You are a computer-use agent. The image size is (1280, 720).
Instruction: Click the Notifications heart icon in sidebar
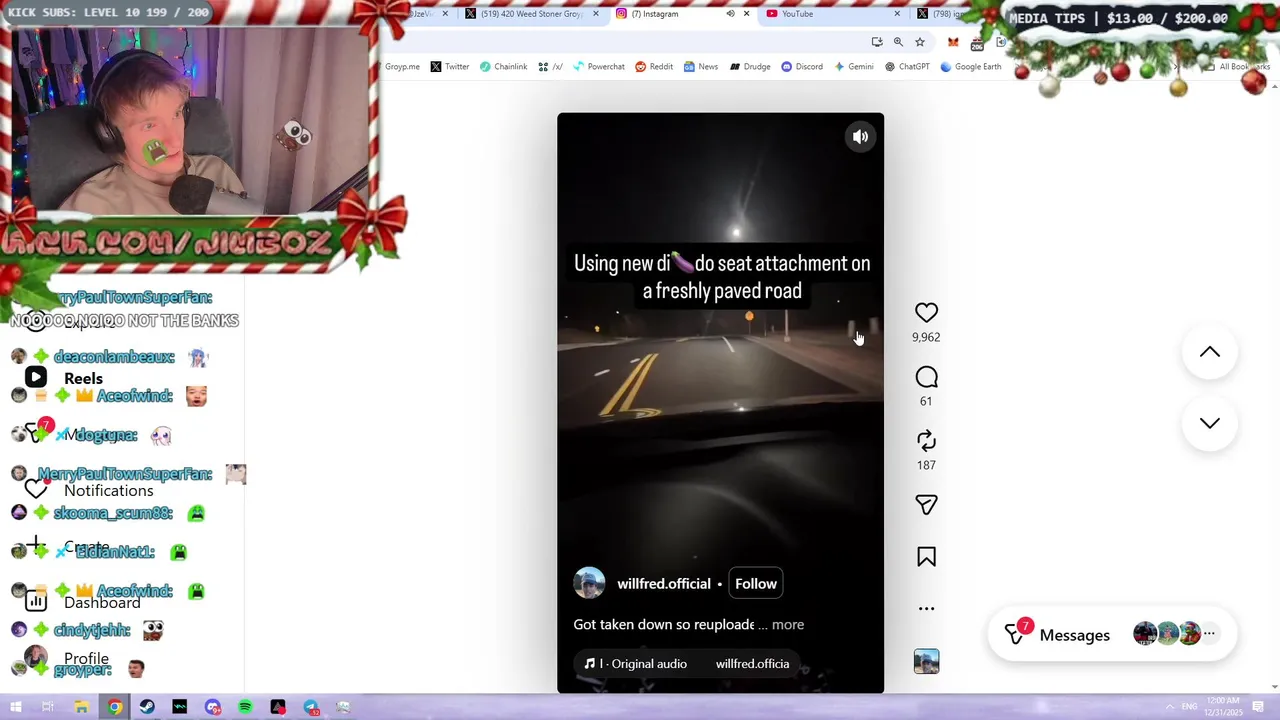point(36,490)
